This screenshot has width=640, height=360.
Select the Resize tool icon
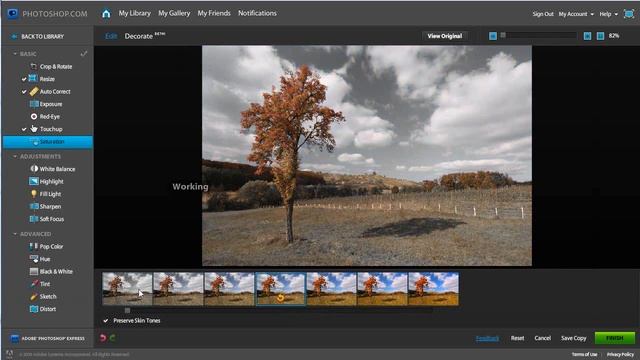coord(33,78)
